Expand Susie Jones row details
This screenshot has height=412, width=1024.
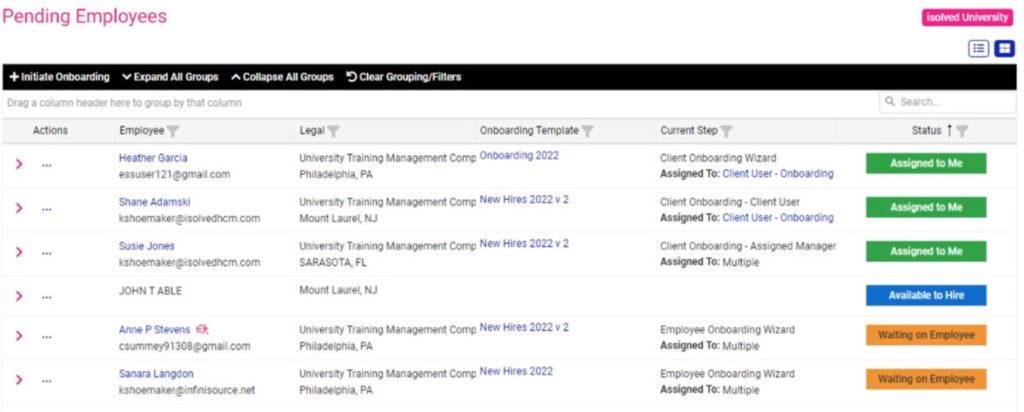coord(19,251)
